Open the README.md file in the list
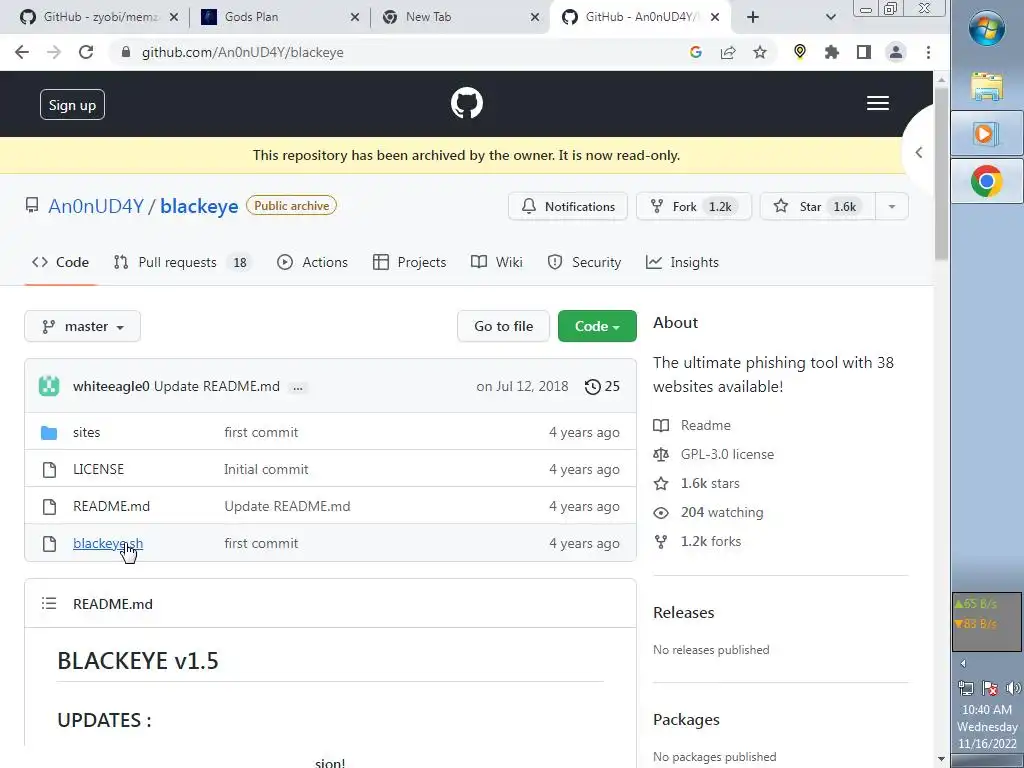The width and height of the screenshot is (1024, 768). coord(112,506)
